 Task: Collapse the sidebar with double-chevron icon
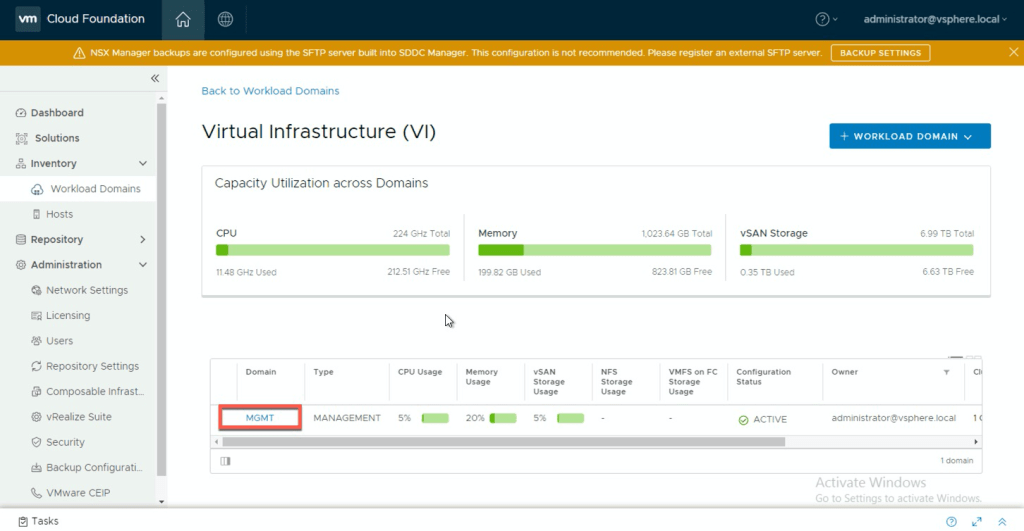pos(155,78)
